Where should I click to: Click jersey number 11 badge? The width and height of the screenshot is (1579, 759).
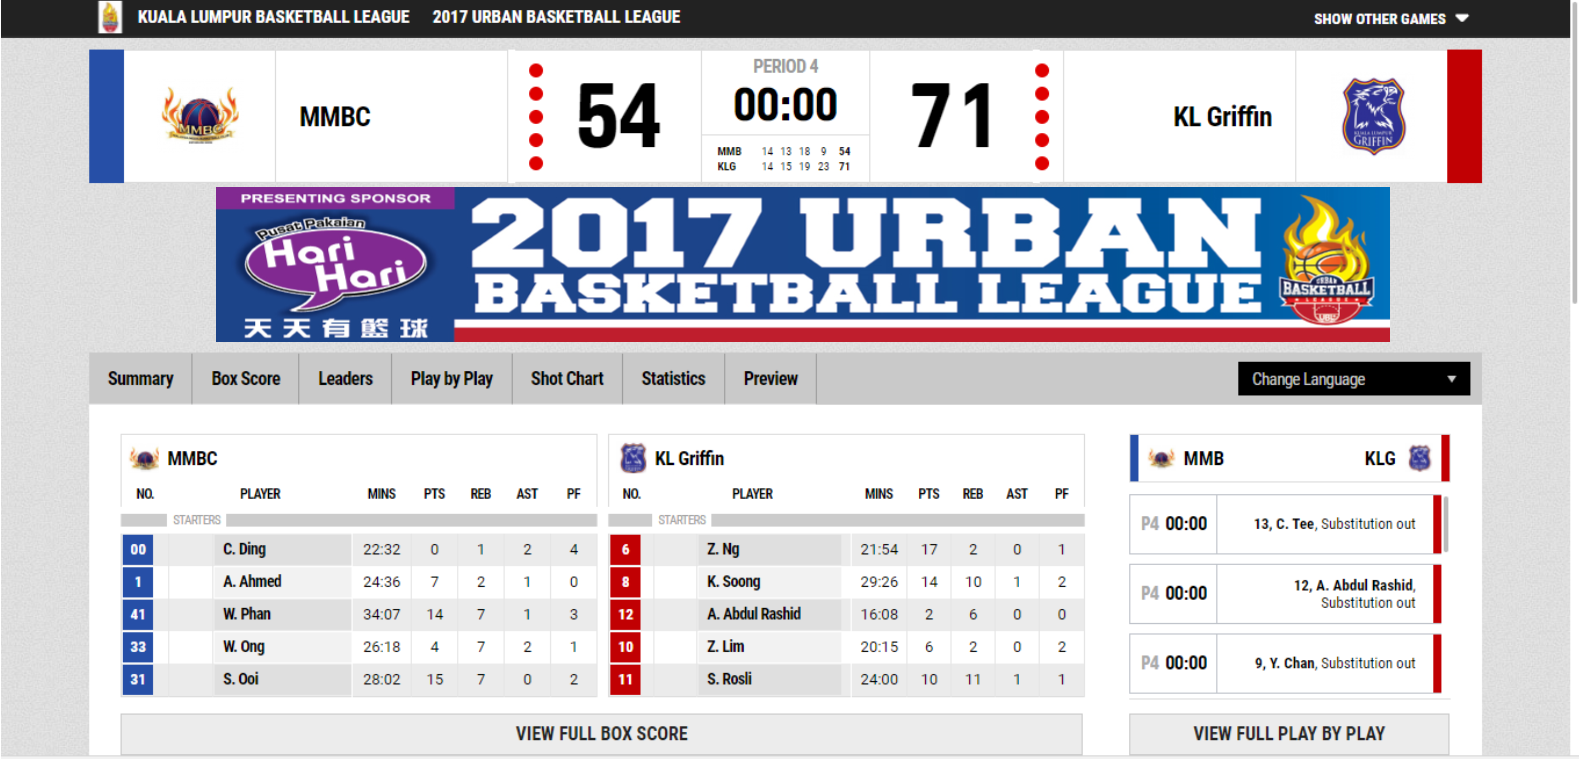(625, 679)
